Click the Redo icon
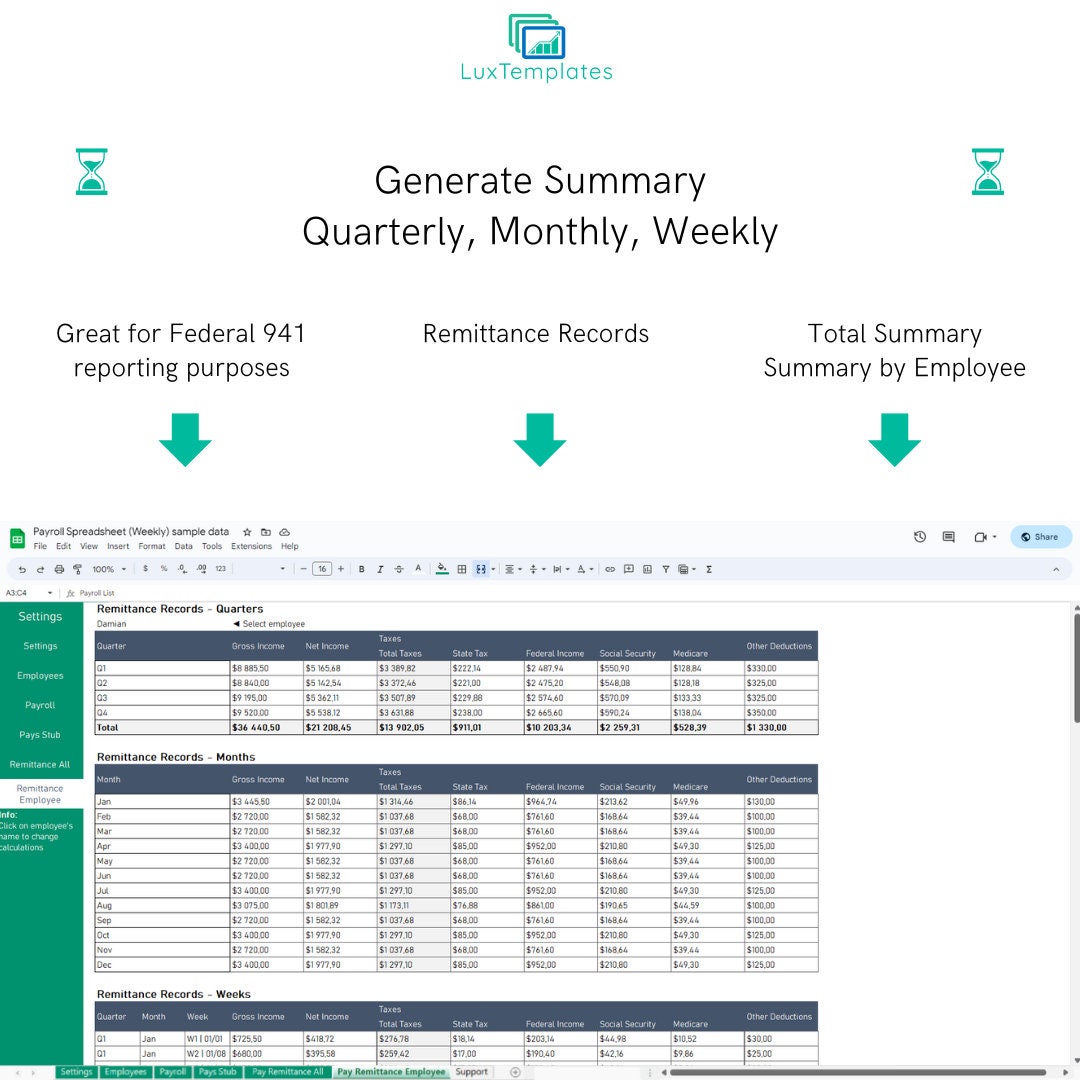The width and height of the screenshot is (1080, 1080). [x=40, y=570]
